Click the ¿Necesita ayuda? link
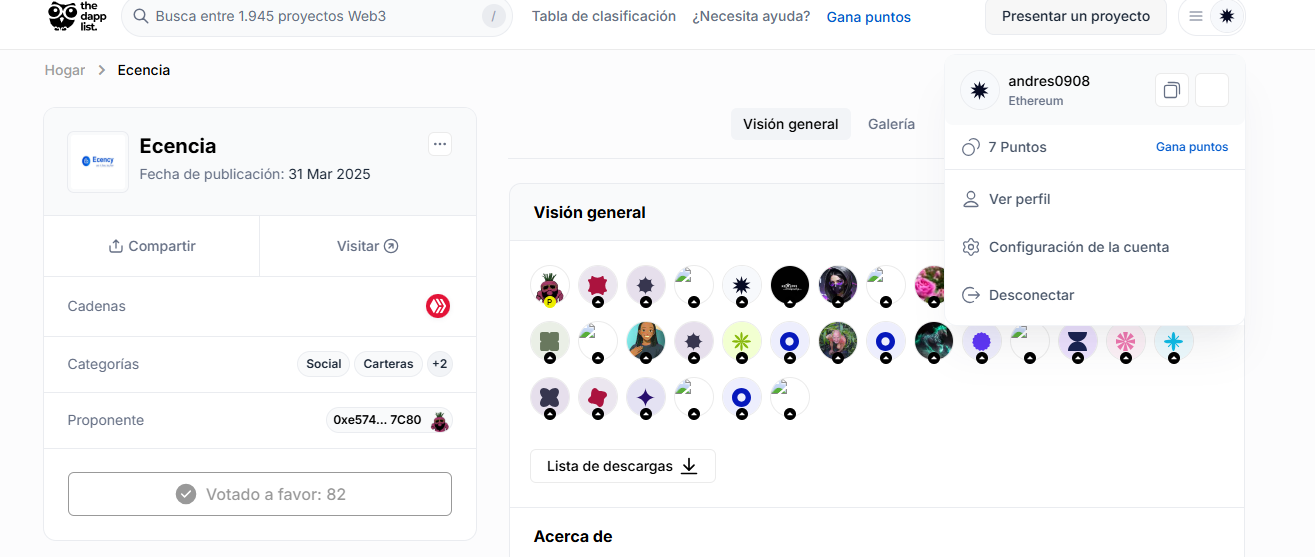The height and width of the screenshot is (557, 1315). [x=751, y=16]
